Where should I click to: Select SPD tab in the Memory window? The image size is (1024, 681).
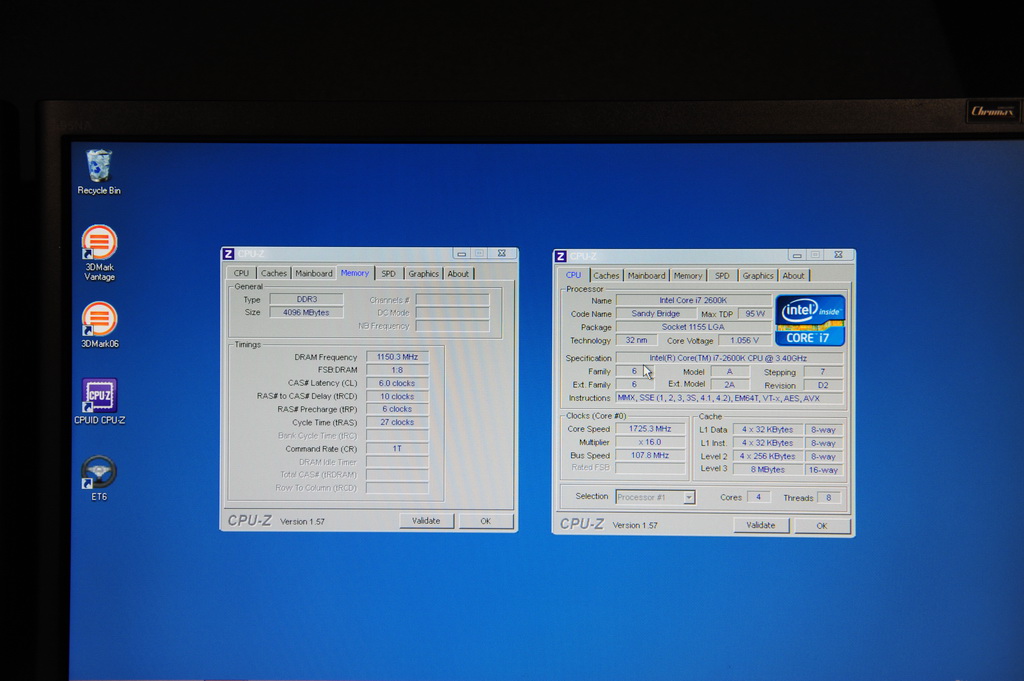[x=389, y=274]
